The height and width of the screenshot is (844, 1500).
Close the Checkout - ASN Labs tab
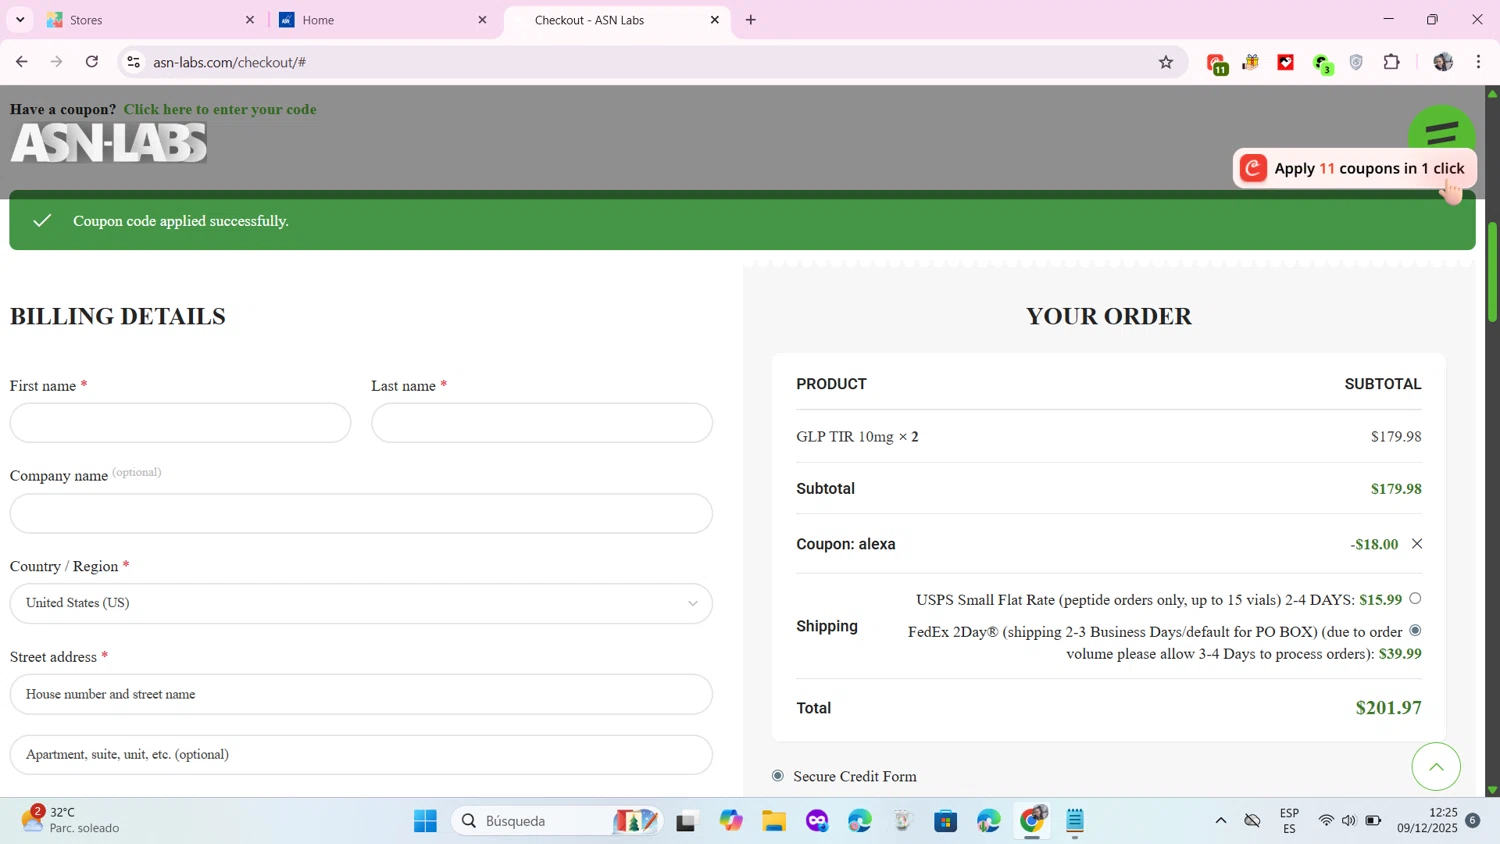coord(715,20)
